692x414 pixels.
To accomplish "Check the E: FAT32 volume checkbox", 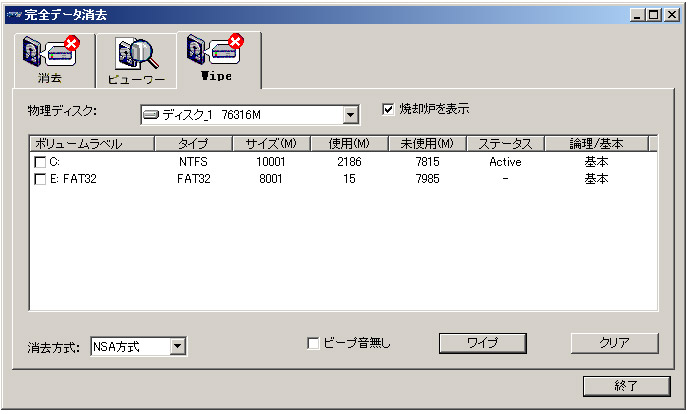I will point(40,179).
